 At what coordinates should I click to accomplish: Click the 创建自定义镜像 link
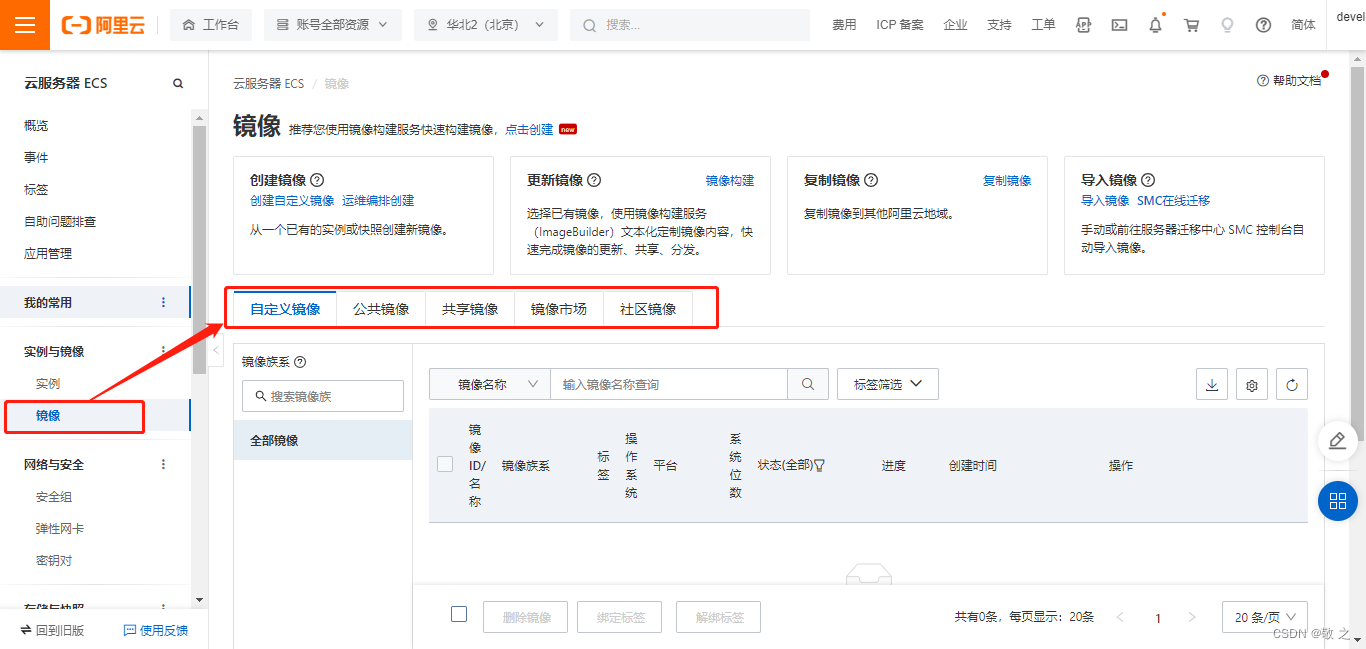292,201
